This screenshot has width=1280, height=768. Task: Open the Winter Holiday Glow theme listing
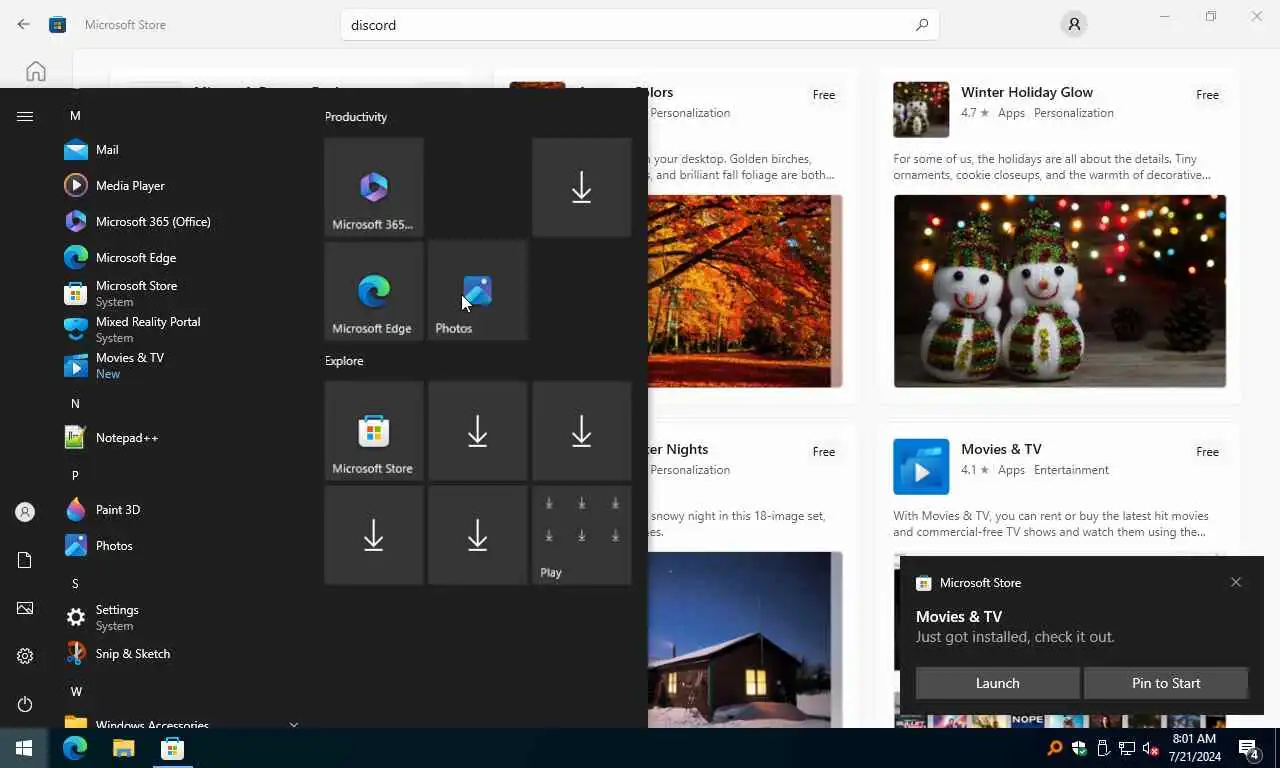1060,238
